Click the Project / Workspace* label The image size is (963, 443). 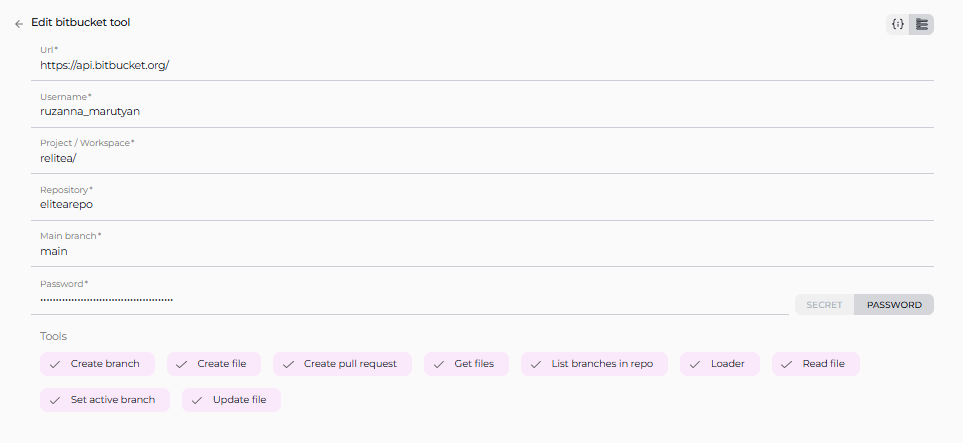click(x=87, y=143)
